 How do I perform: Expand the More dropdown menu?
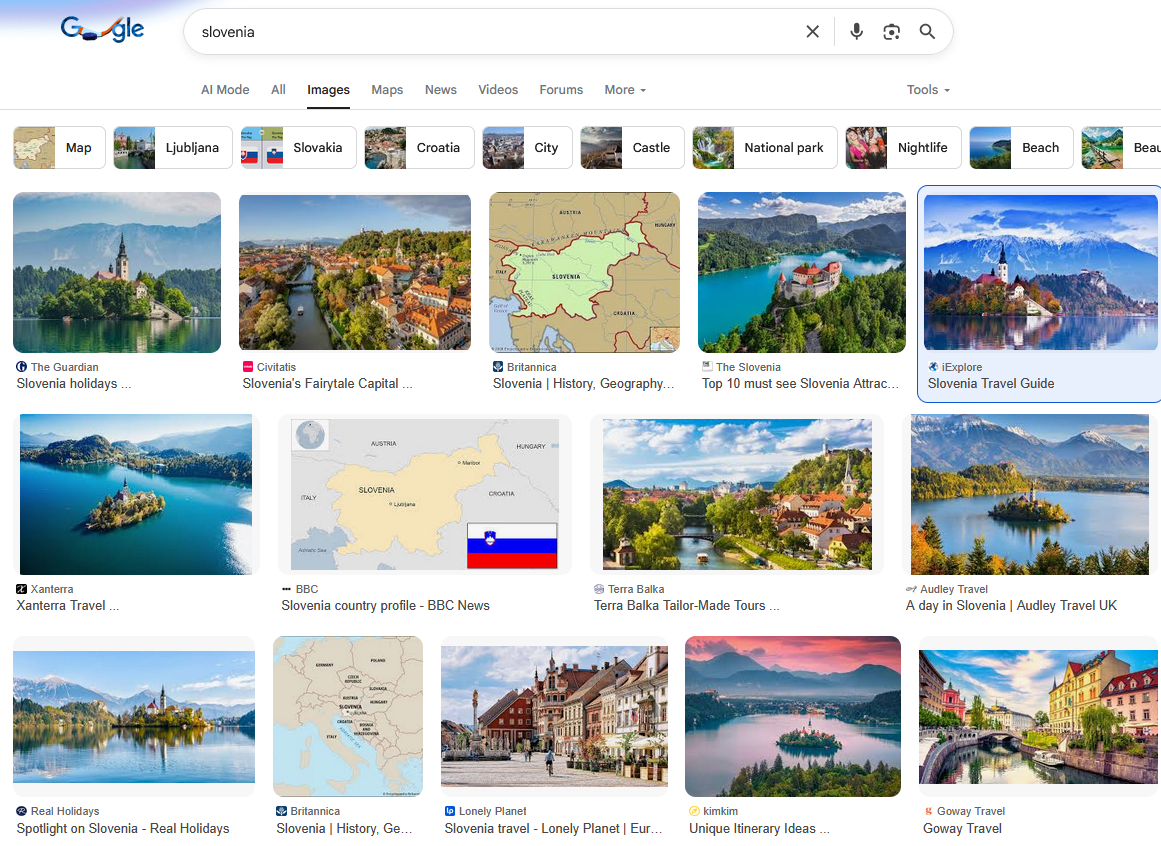pos(625,90)
